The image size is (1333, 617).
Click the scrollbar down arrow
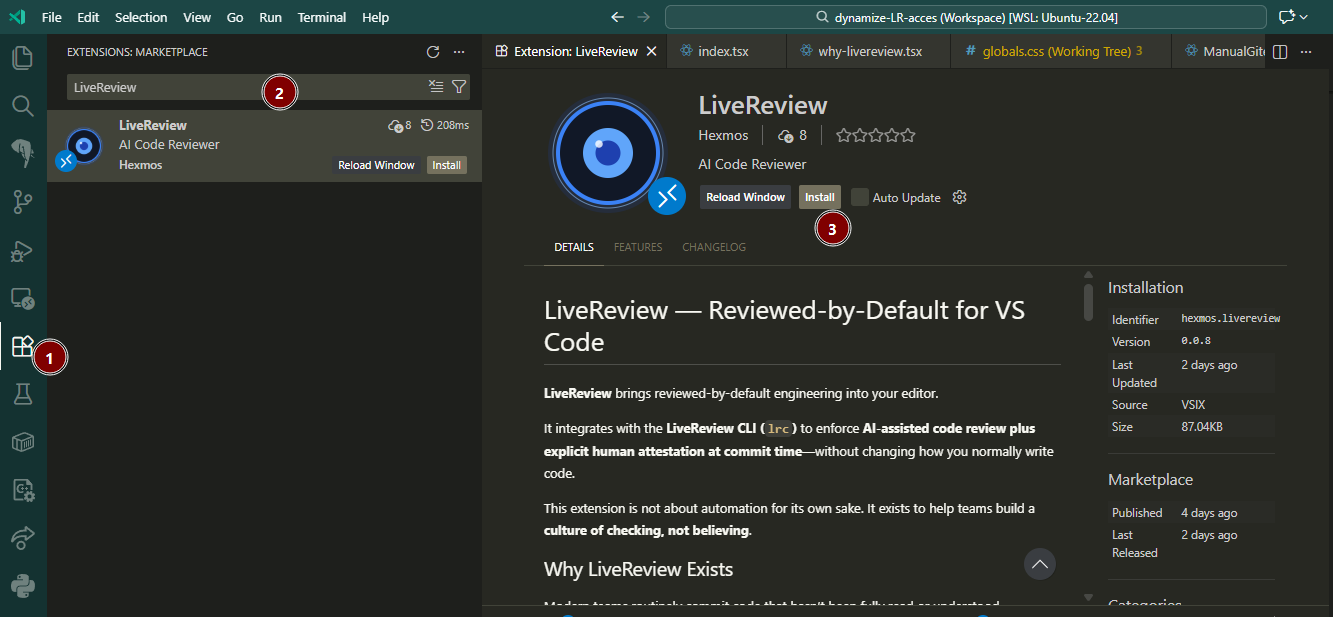[1088, 597]
